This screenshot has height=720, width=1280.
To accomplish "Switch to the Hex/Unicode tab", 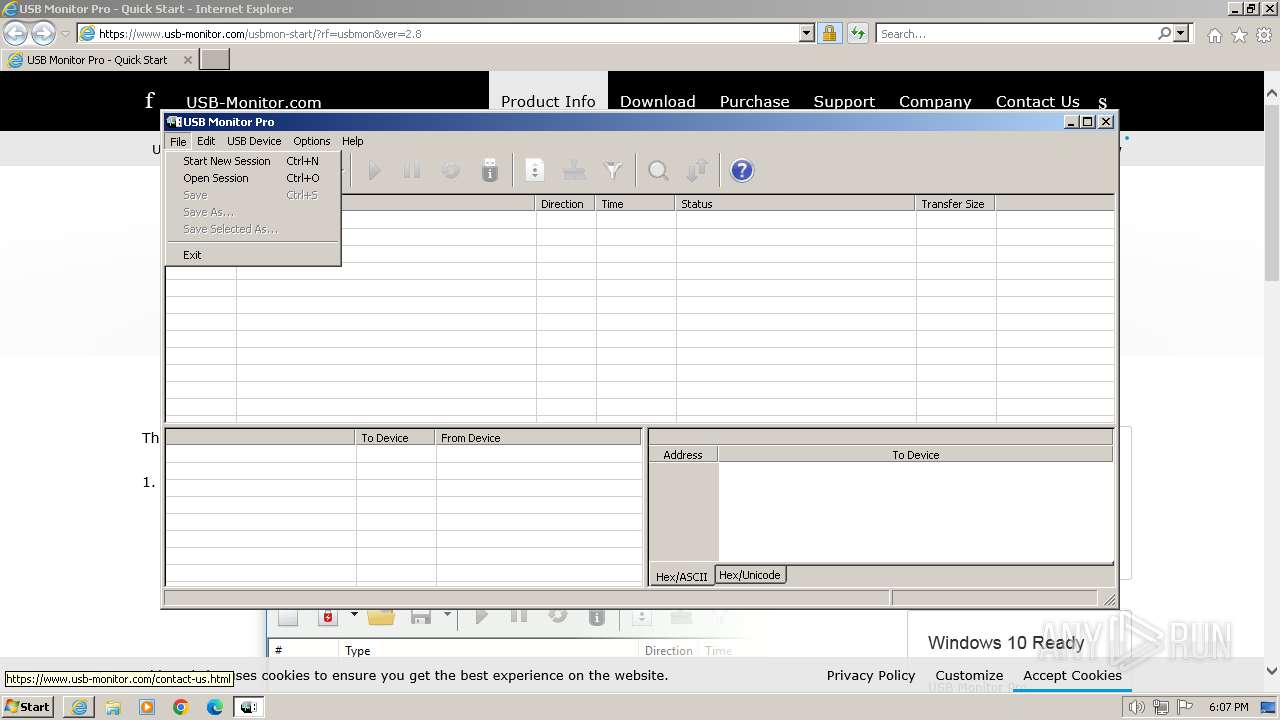I will [x=750, y=575].
